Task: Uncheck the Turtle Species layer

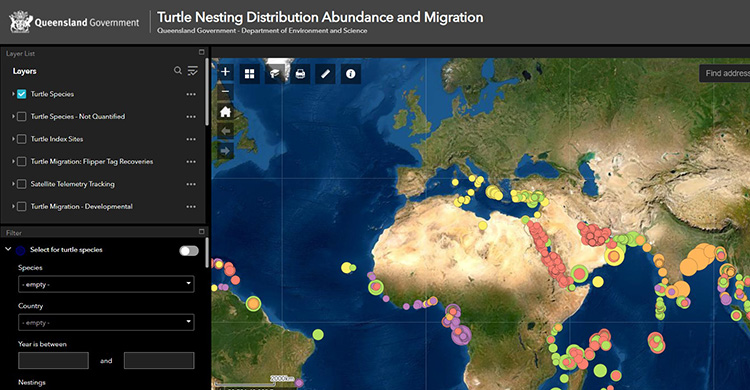Action: [22, 94]
